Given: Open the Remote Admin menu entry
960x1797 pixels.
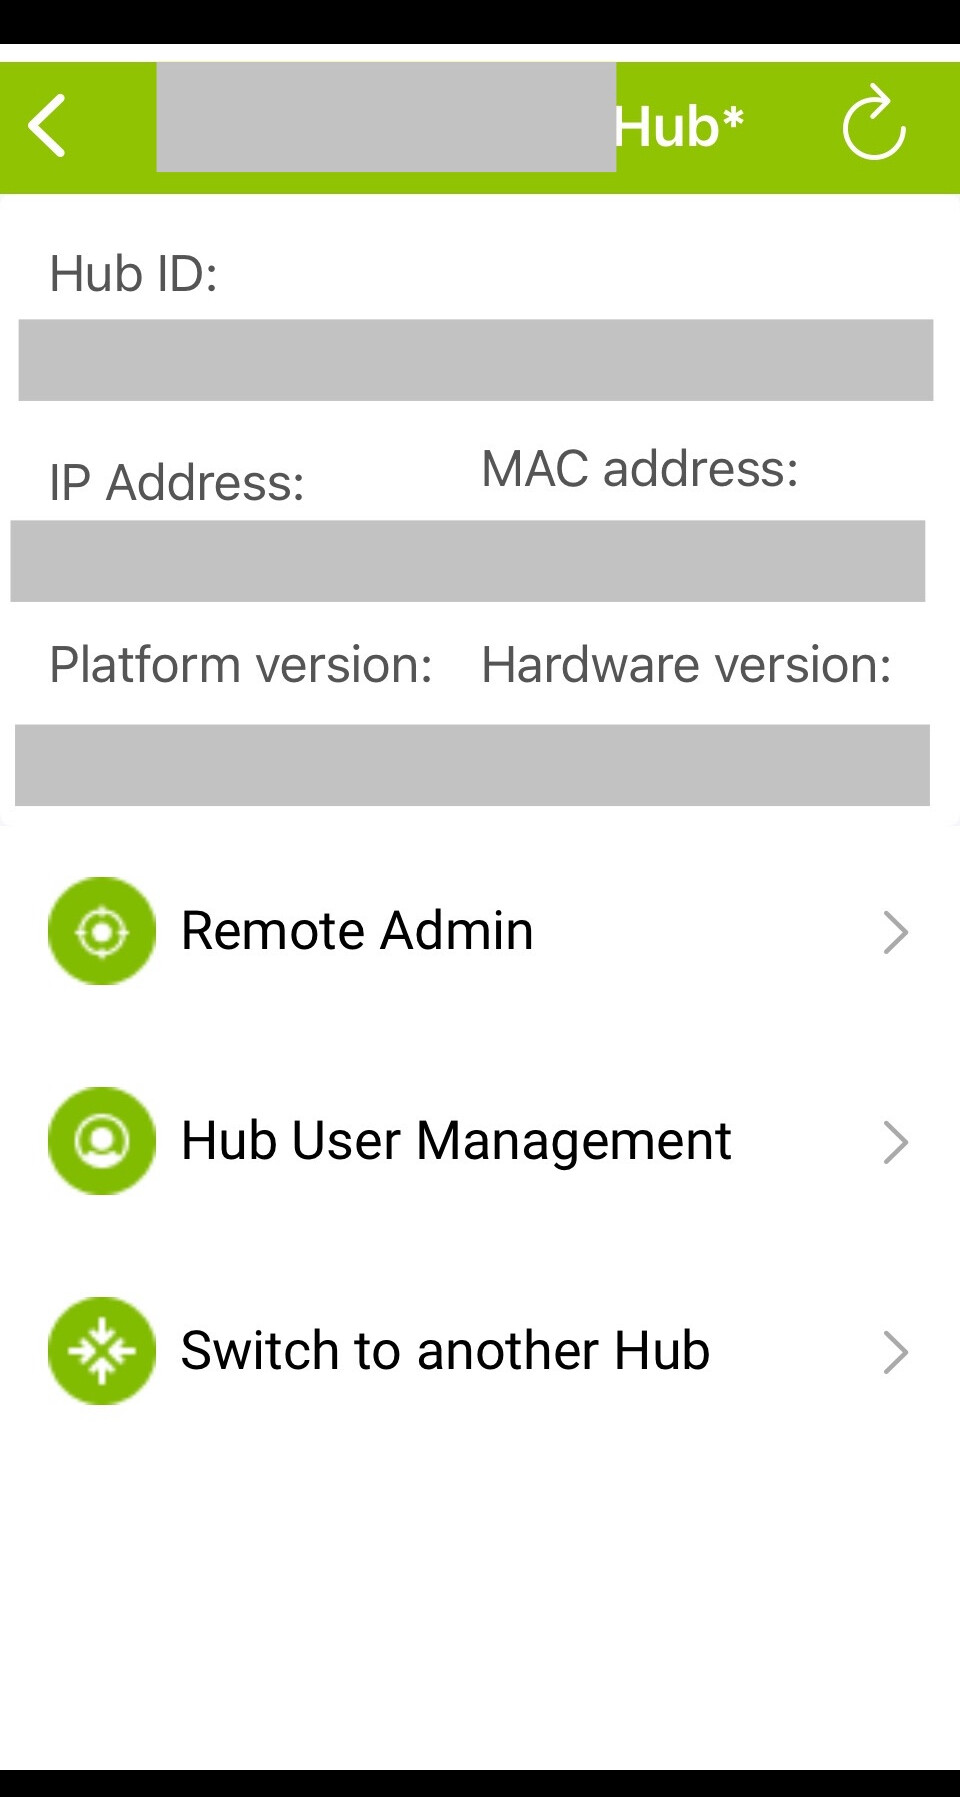Looking at the screenshot, I should click(x=357, y=931).
